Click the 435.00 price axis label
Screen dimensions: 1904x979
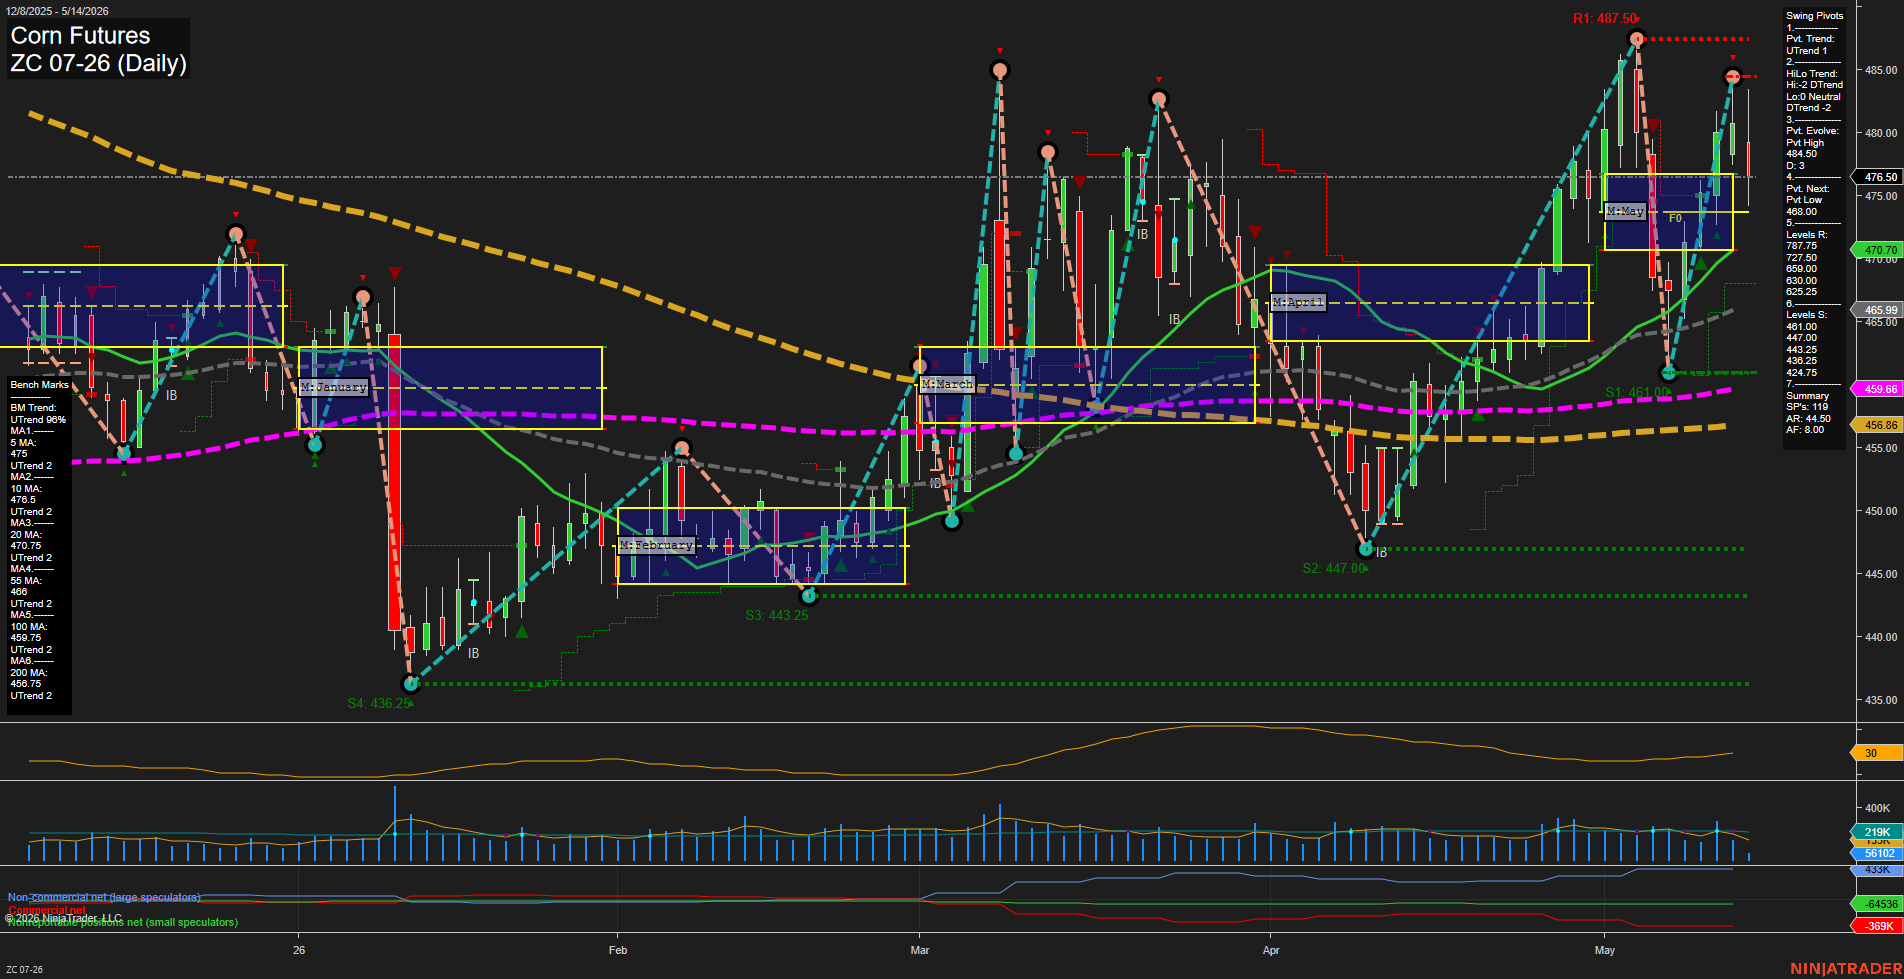1880,700
